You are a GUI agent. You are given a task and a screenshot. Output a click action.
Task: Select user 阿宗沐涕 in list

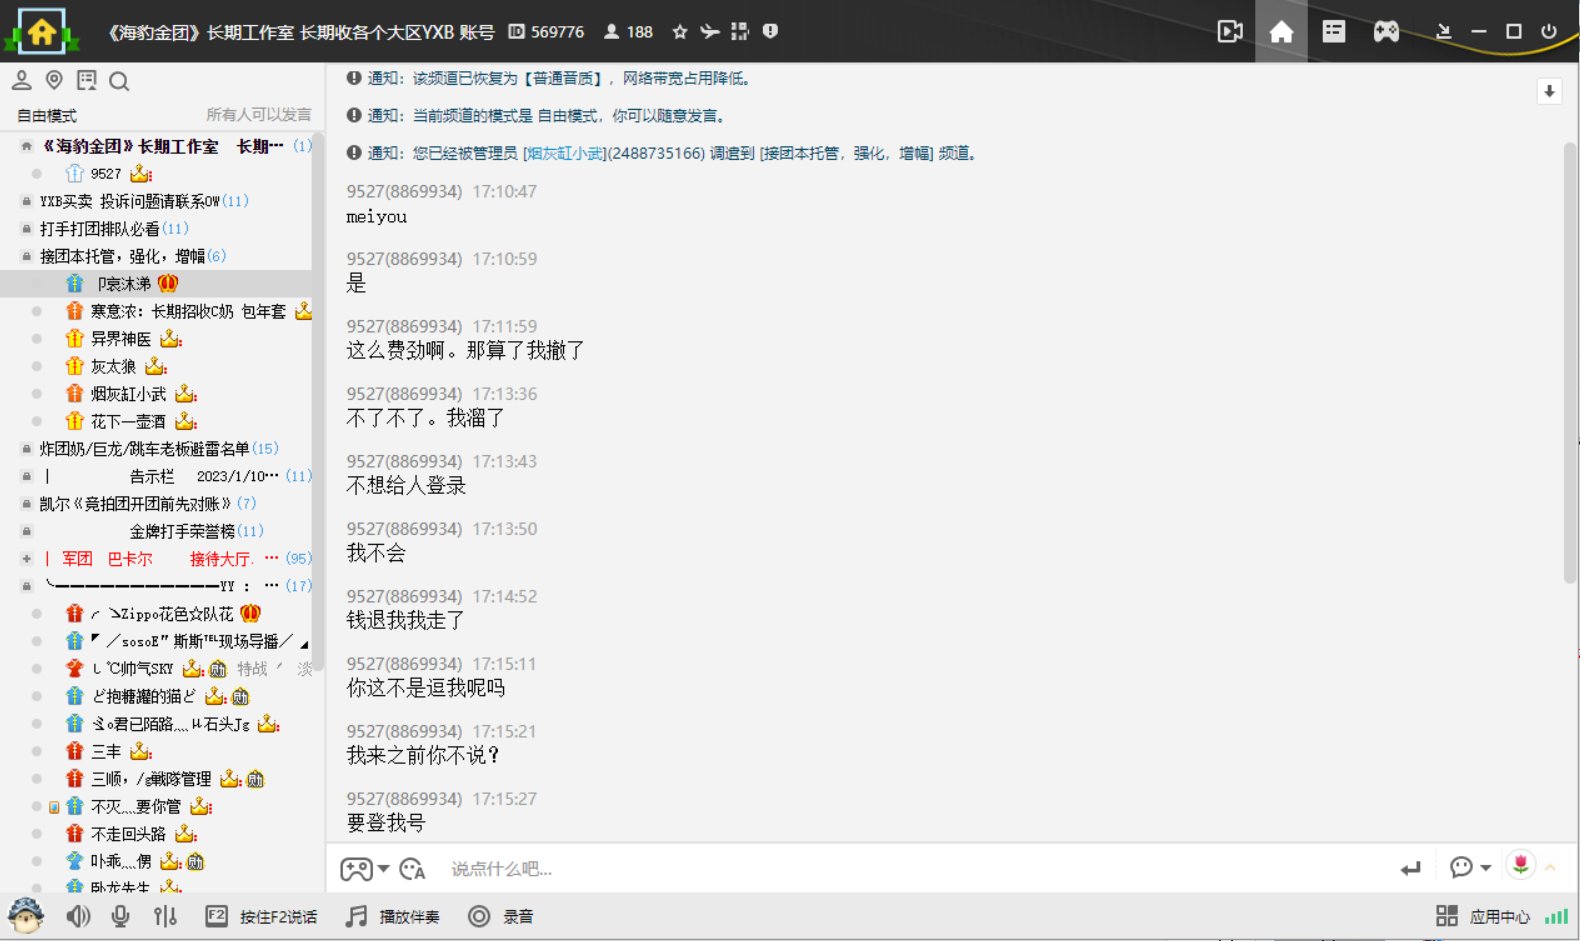pyautogui.click(x=156, y=284)
